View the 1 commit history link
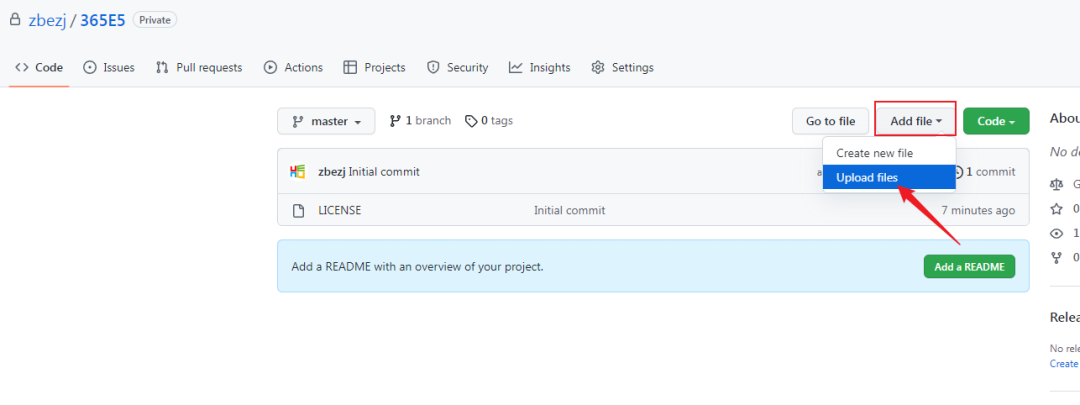1080x405 pixels. (x=990, y=172)
